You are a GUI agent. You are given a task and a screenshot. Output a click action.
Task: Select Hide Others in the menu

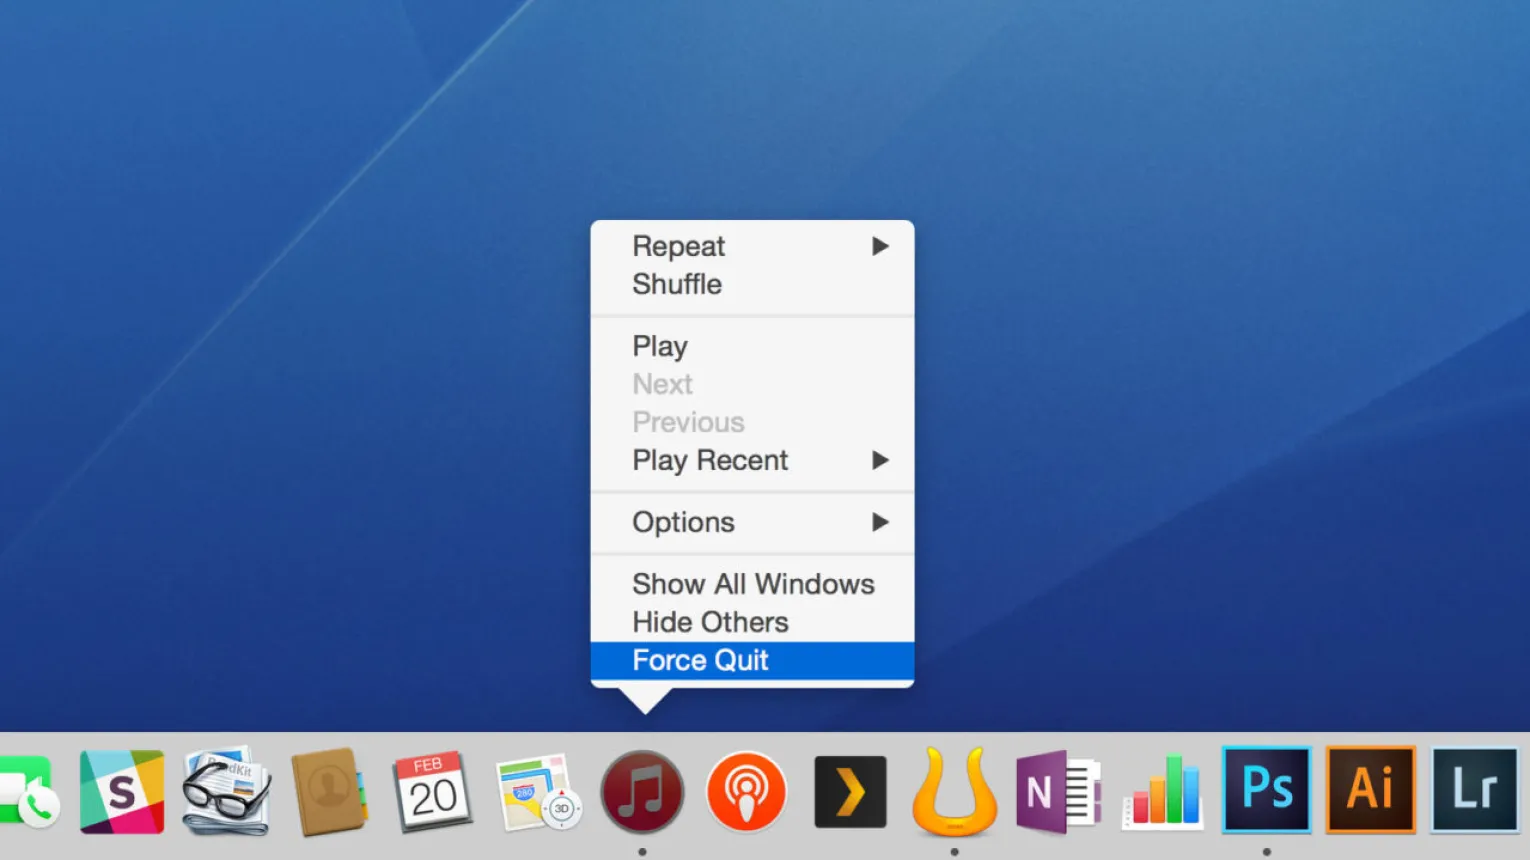(x=752, y=622)
